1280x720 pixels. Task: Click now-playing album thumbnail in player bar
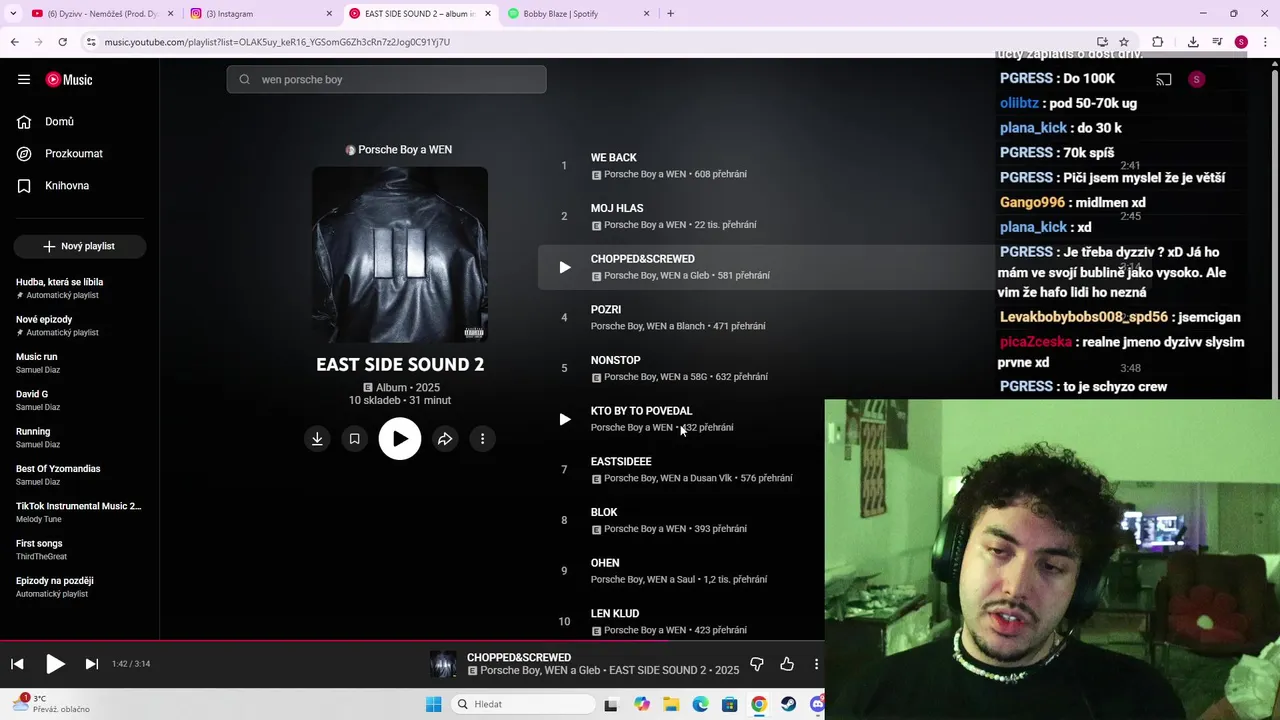tap(443, 664)
